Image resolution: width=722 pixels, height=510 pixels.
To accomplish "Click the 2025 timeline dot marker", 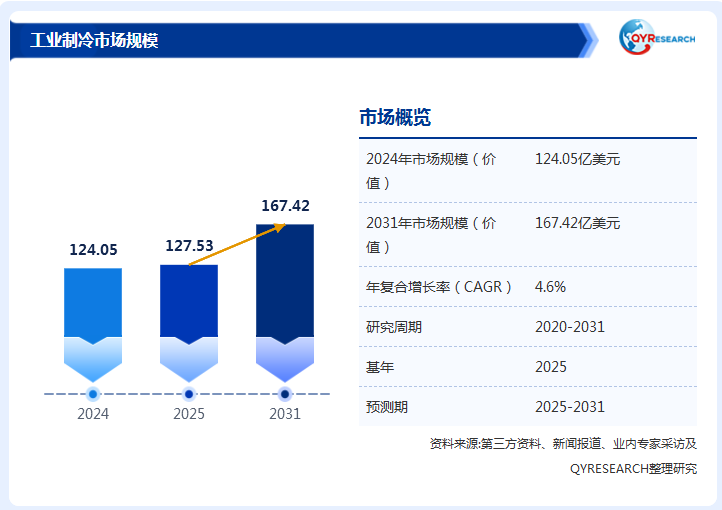I will (x=189, y=394).
